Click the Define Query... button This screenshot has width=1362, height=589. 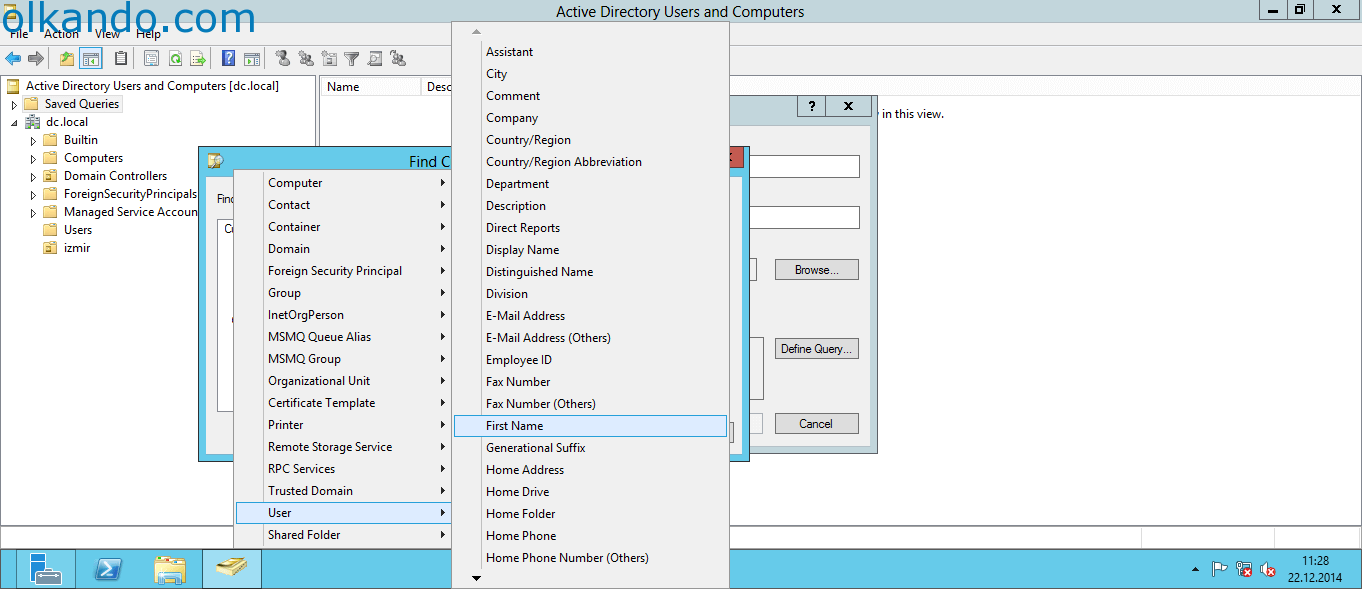click(x=817, y=349)
